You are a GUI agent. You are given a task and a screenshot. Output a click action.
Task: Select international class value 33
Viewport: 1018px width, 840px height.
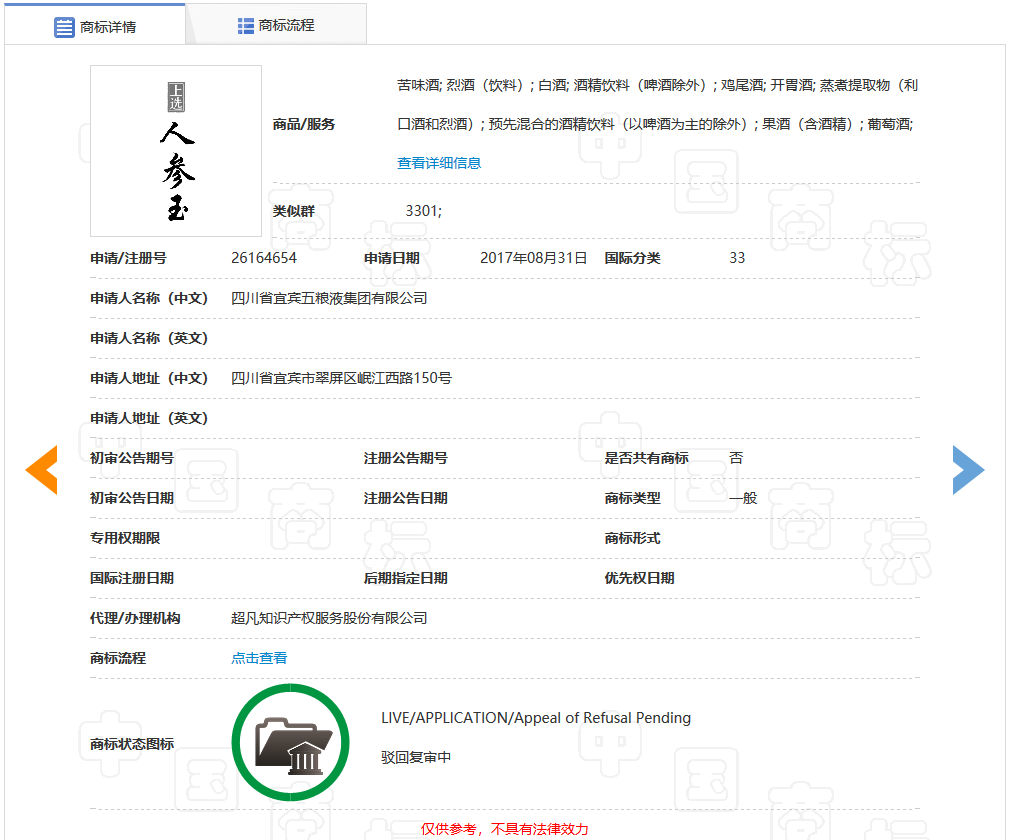[737, 258]
